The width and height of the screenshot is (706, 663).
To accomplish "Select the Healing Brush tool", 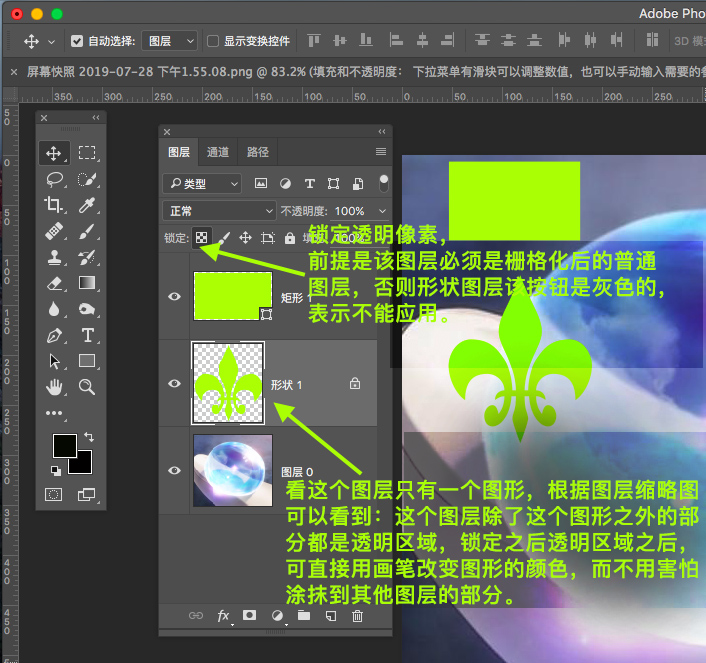I will click(54, 232).
